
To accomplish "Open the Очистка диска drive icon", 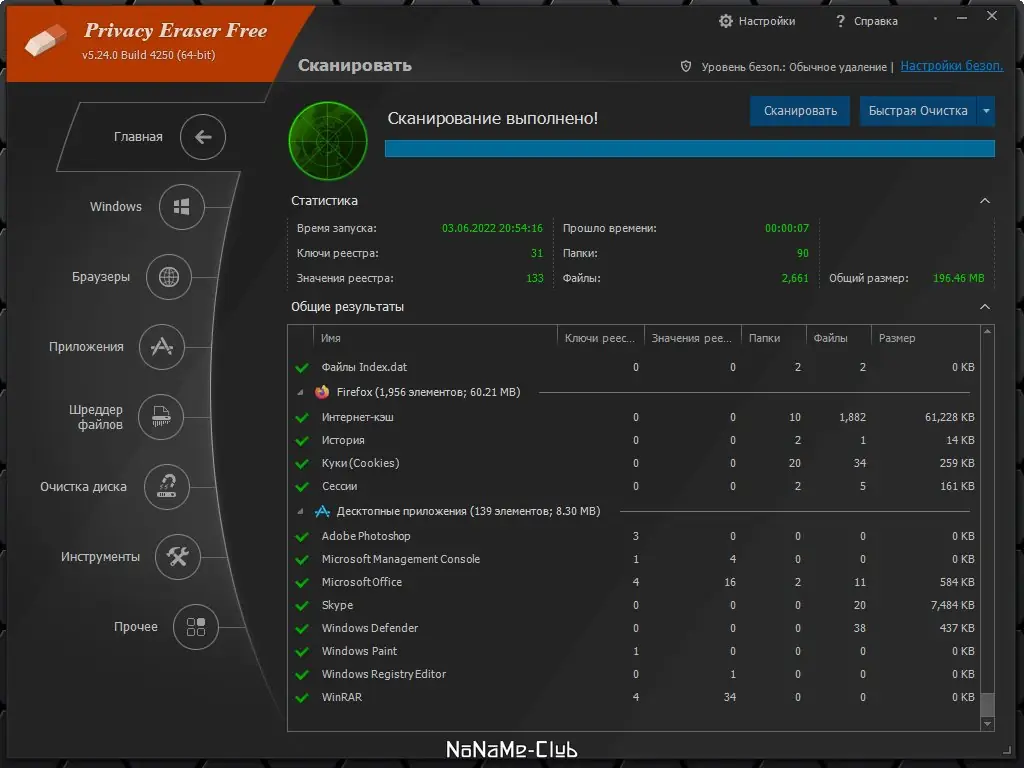I will [x=167, y=487].
